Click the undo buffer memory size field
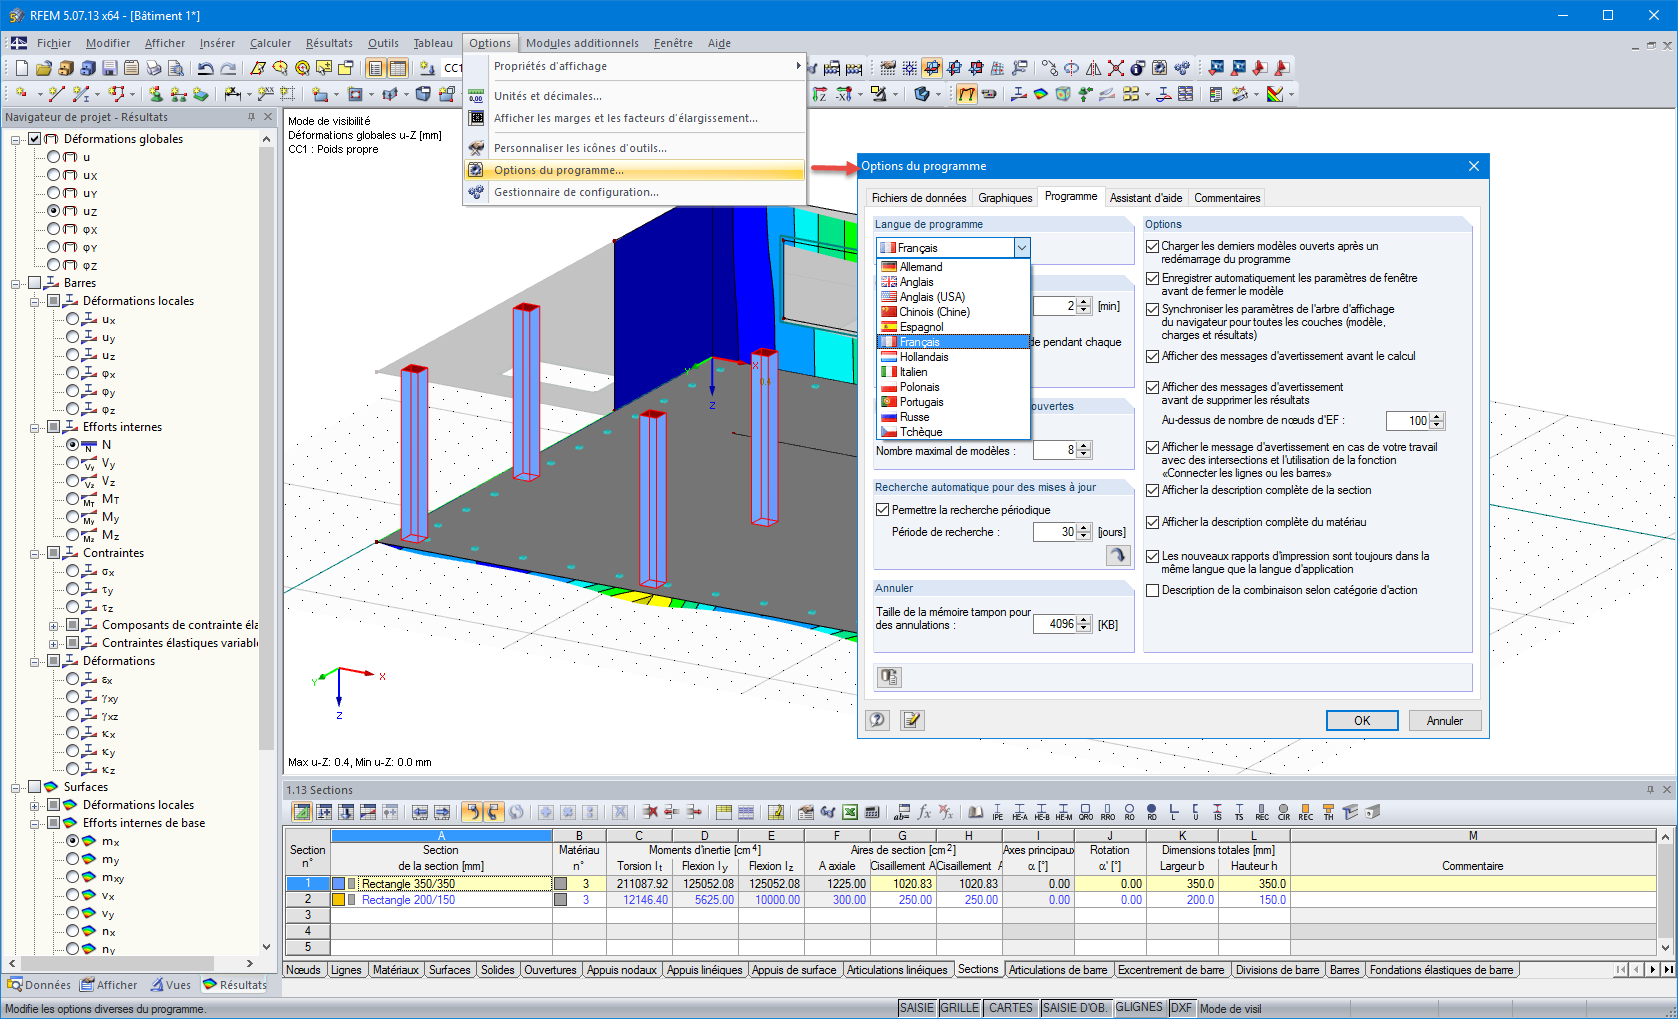The width and height of the screenshot is (1678, 1019). tap(1054, 624)
